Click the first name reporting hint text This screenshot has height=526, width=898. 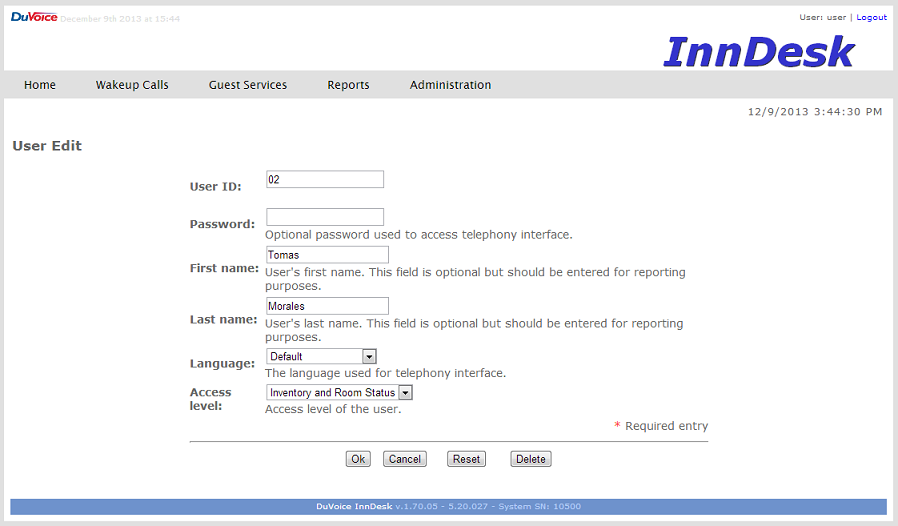point(475,279)
